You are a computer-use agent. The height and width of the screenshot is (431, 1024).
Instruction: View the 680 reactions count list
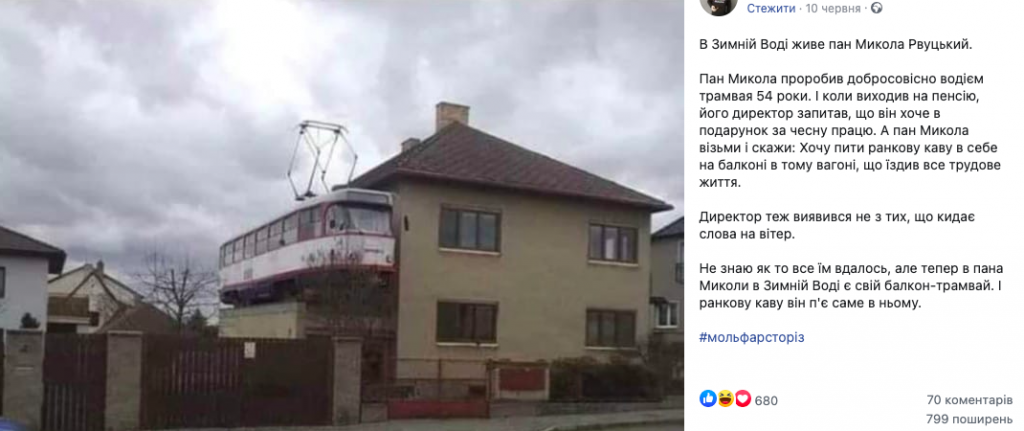(766, 400)
